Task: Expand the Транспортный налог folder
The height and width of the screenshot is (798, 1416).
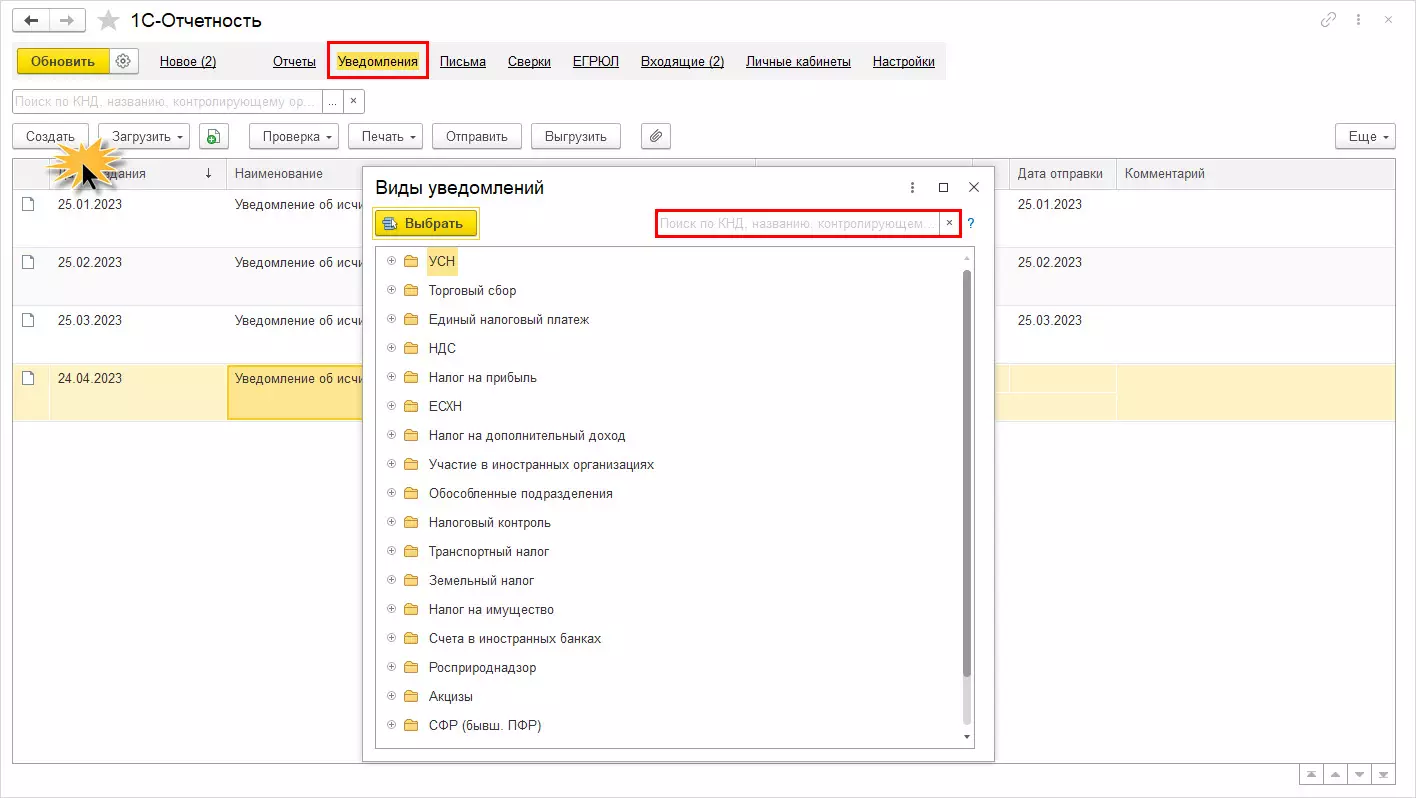Action: pyautogui.click(x=391, y=551)
